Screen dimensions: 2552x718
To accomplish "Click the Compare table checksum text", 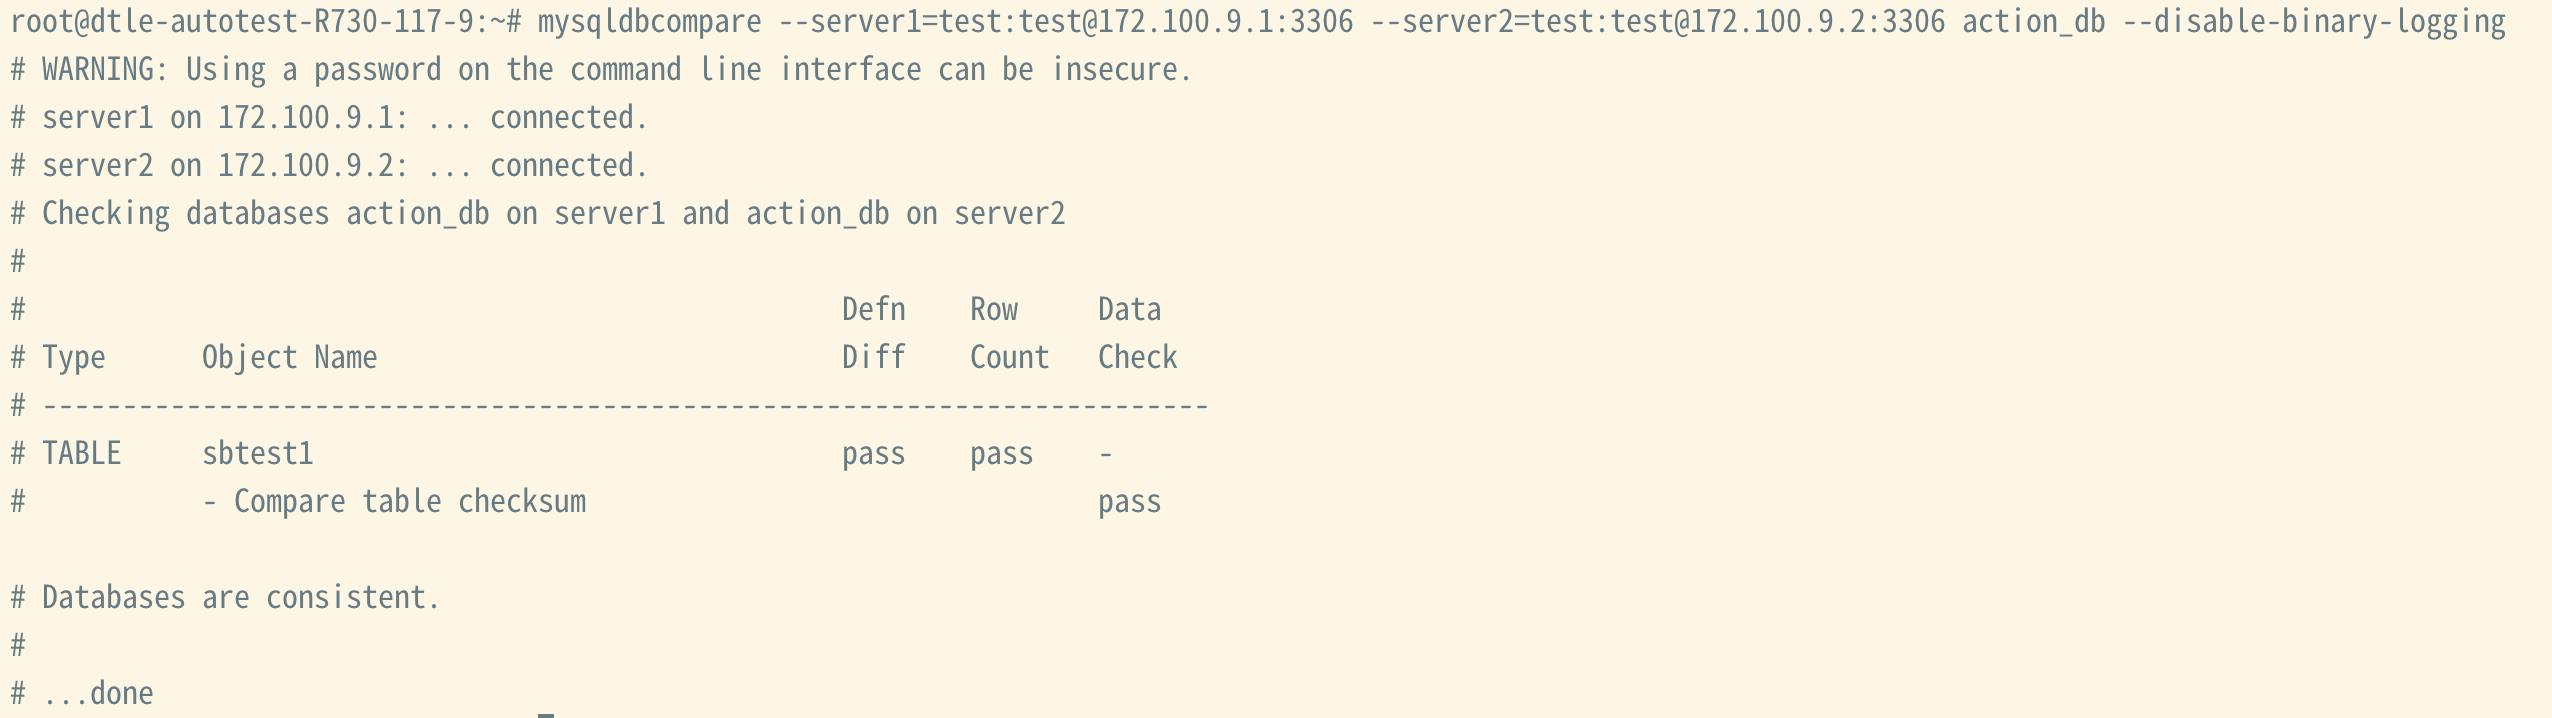I will point(409,501).
